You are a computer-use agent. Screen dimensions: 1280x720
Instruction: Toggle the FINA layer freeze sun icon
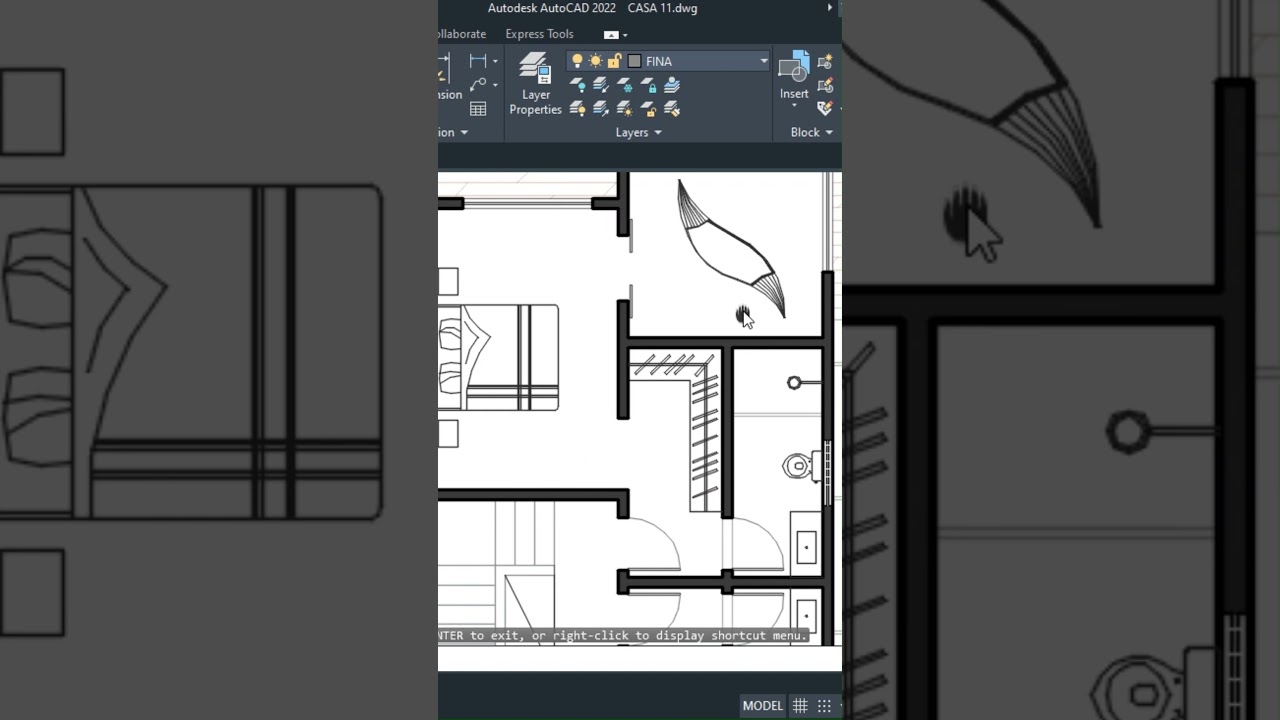point(595,61)
